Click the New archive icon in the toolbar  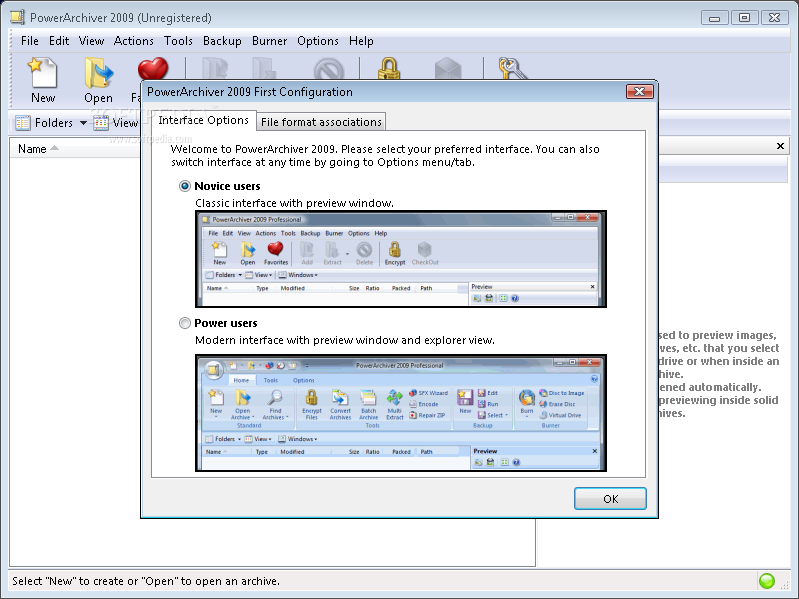tap(42, 73)
